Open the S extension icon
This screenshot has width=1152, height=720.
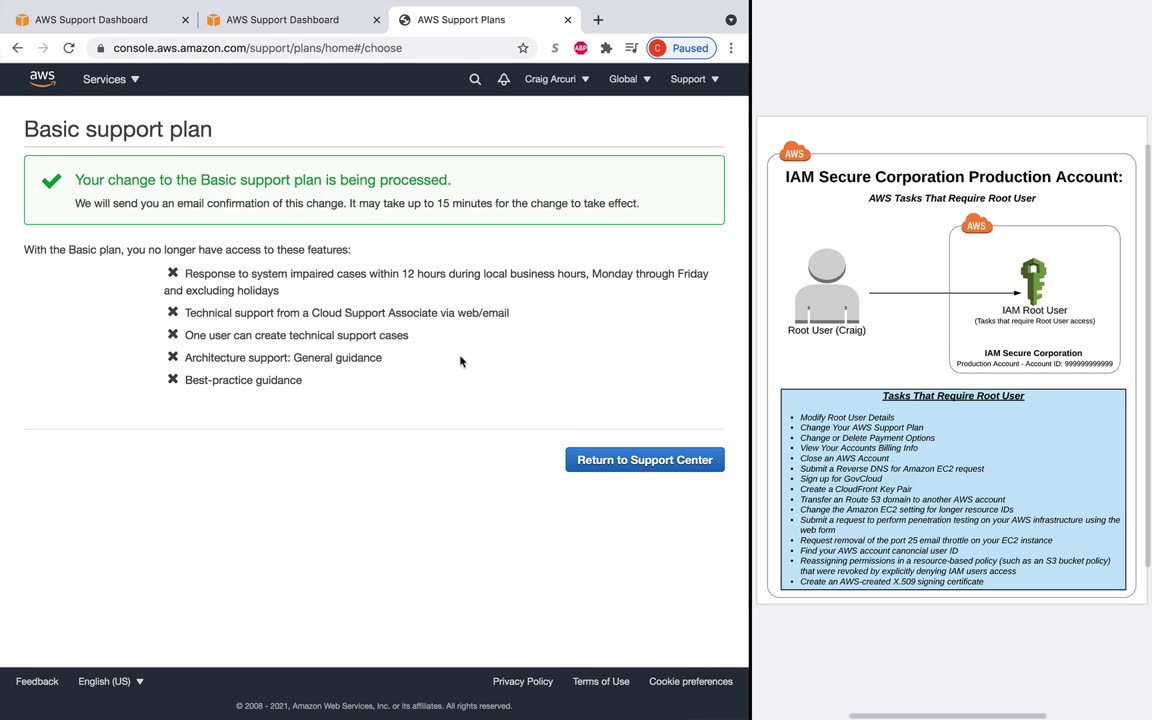(x=555, y=48)
